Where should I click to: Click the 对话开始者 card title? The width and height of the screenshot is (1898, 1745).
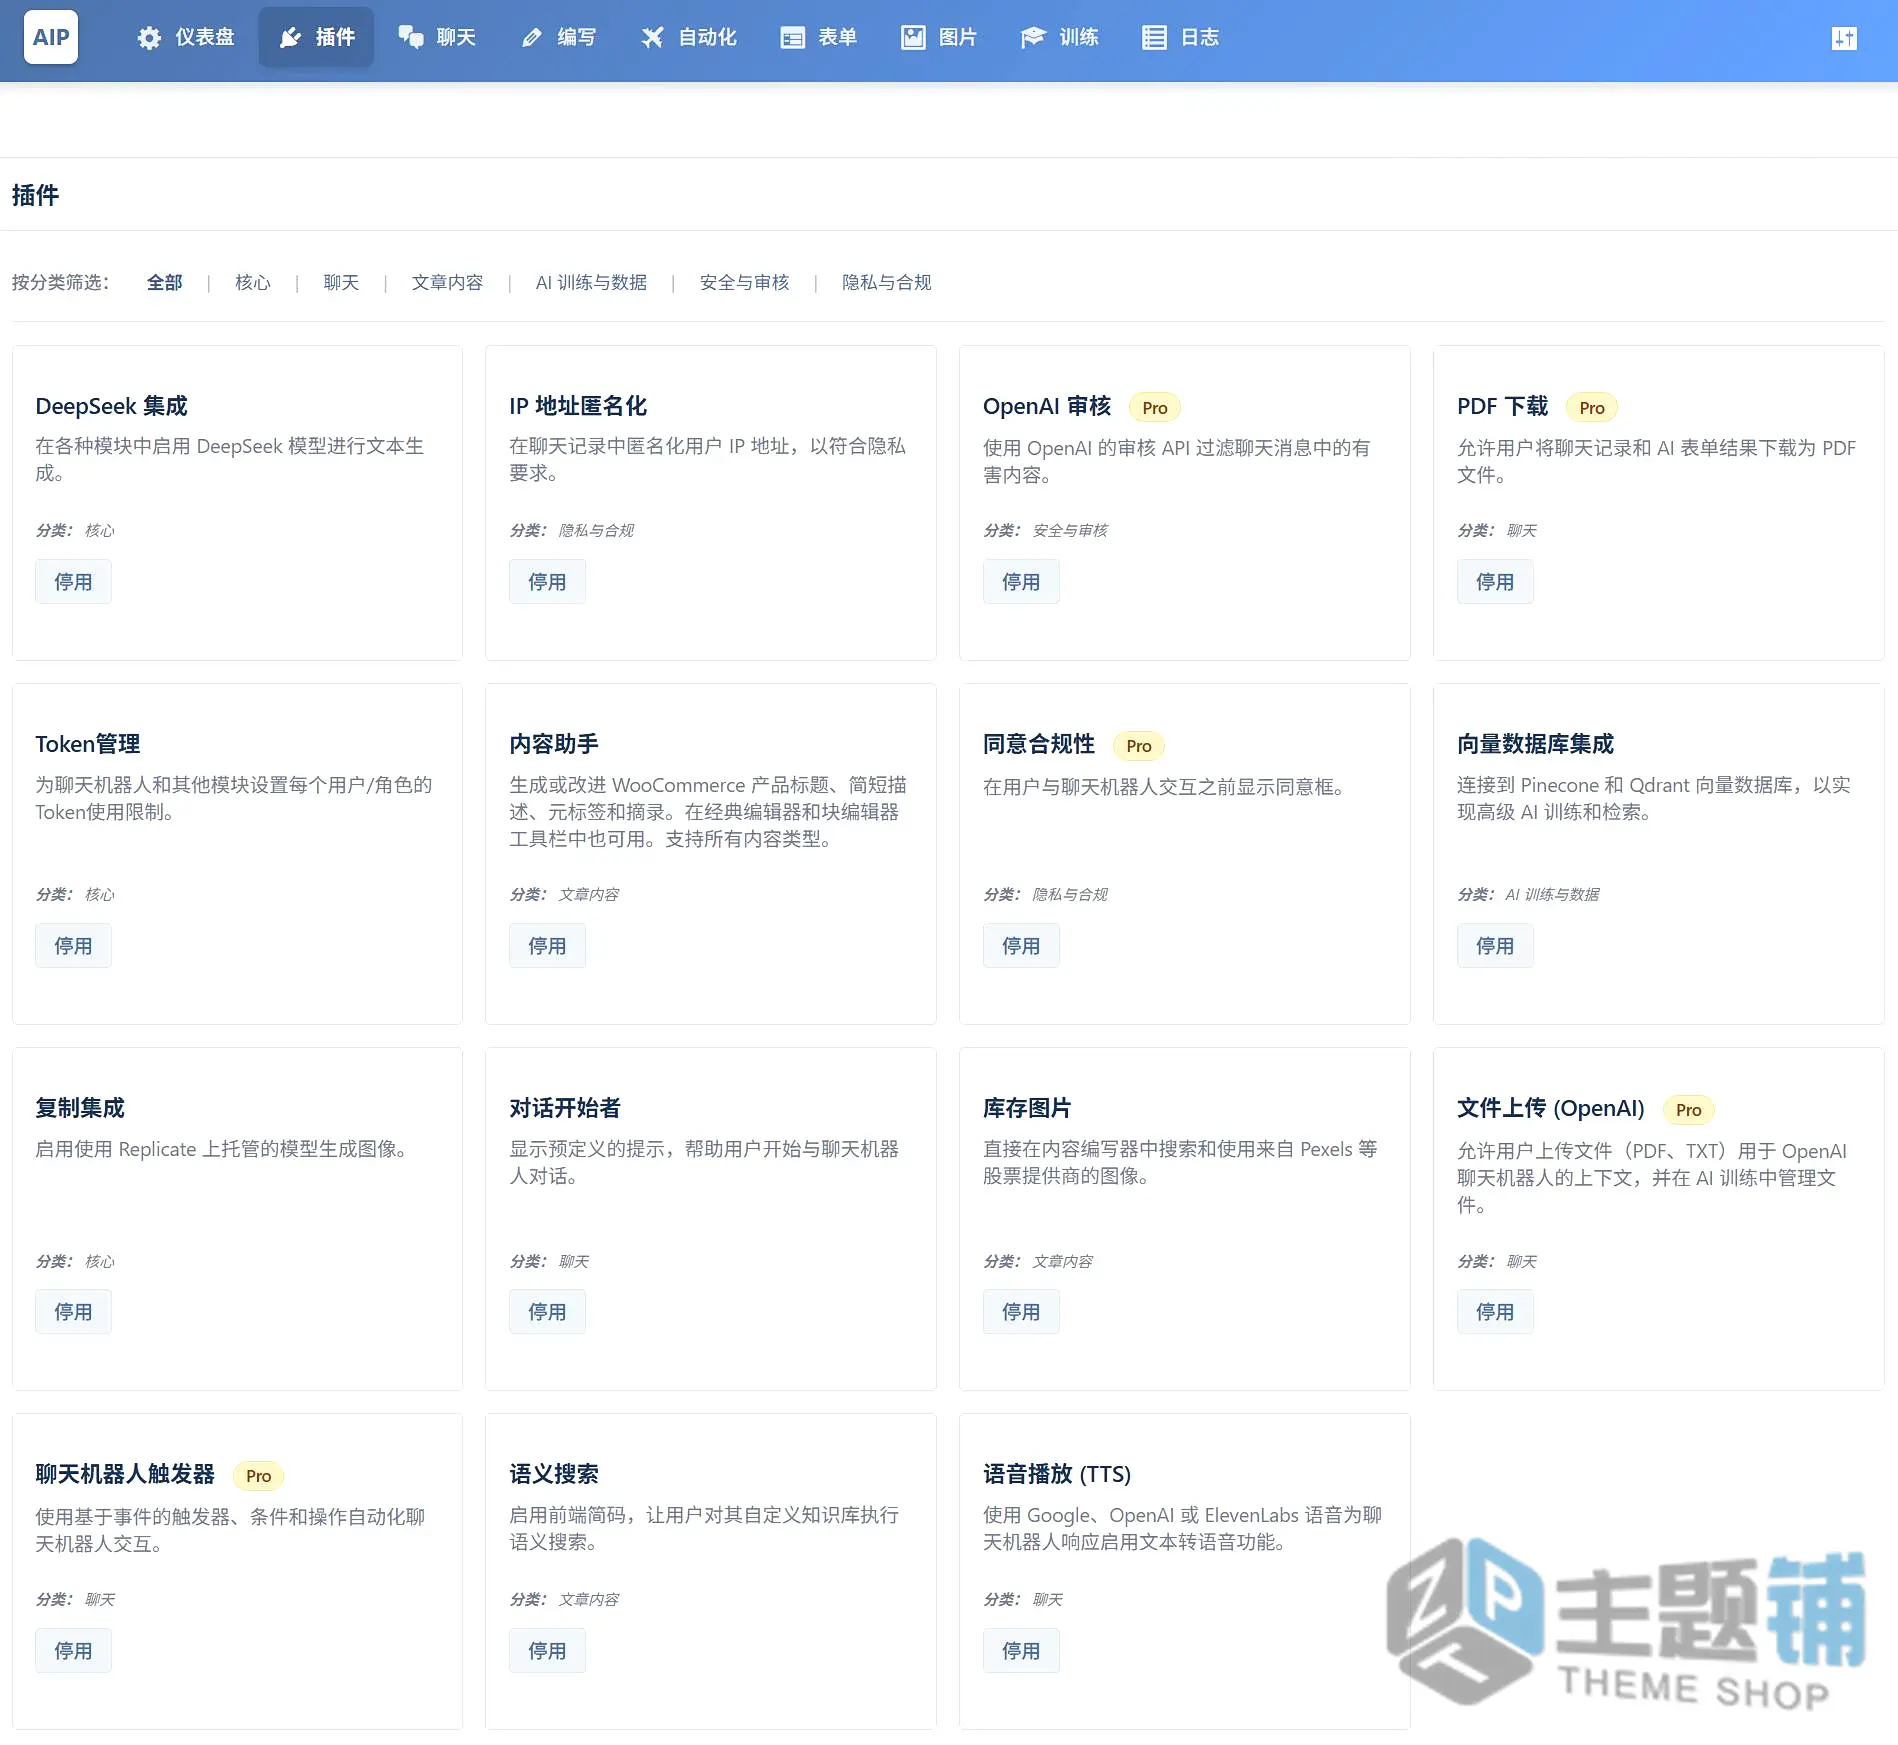click(565, 1108)
